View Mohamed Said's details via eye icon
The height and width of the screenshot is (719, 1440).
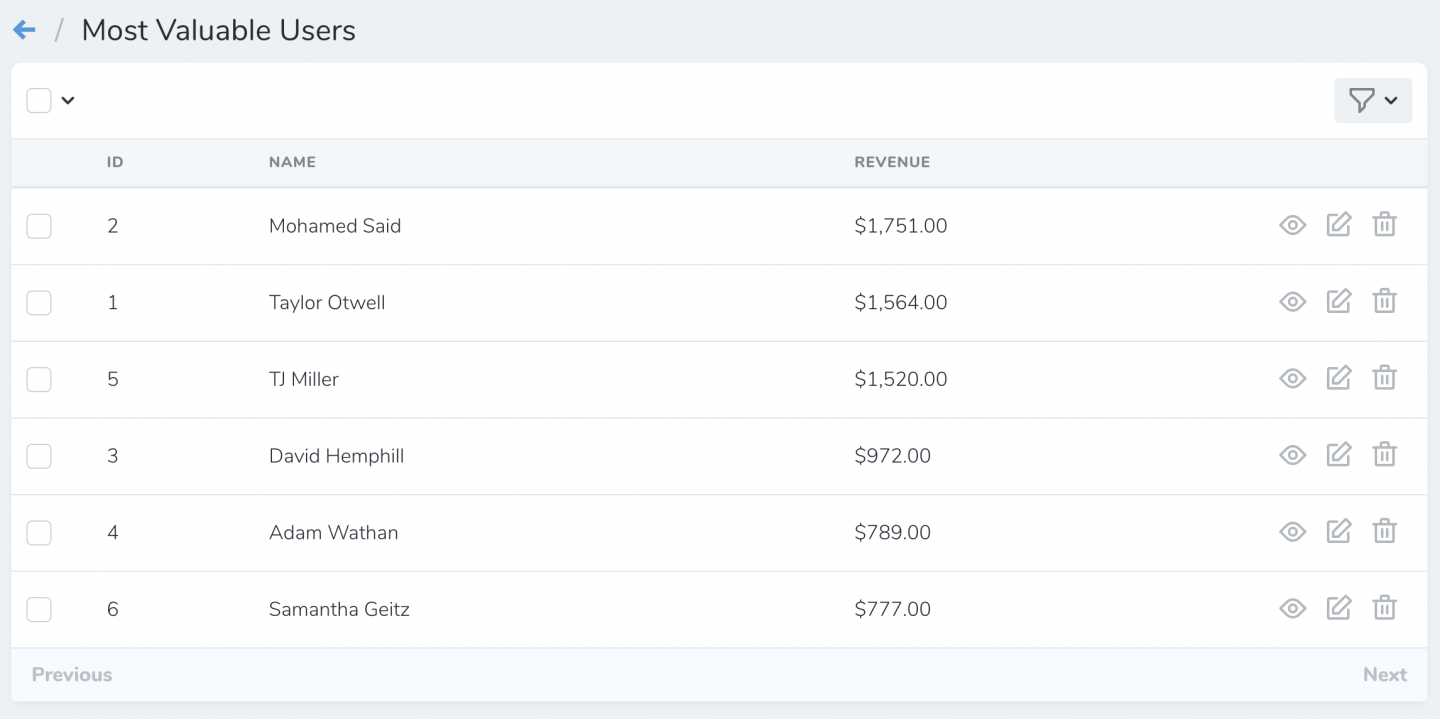(x=1292, y=225)
